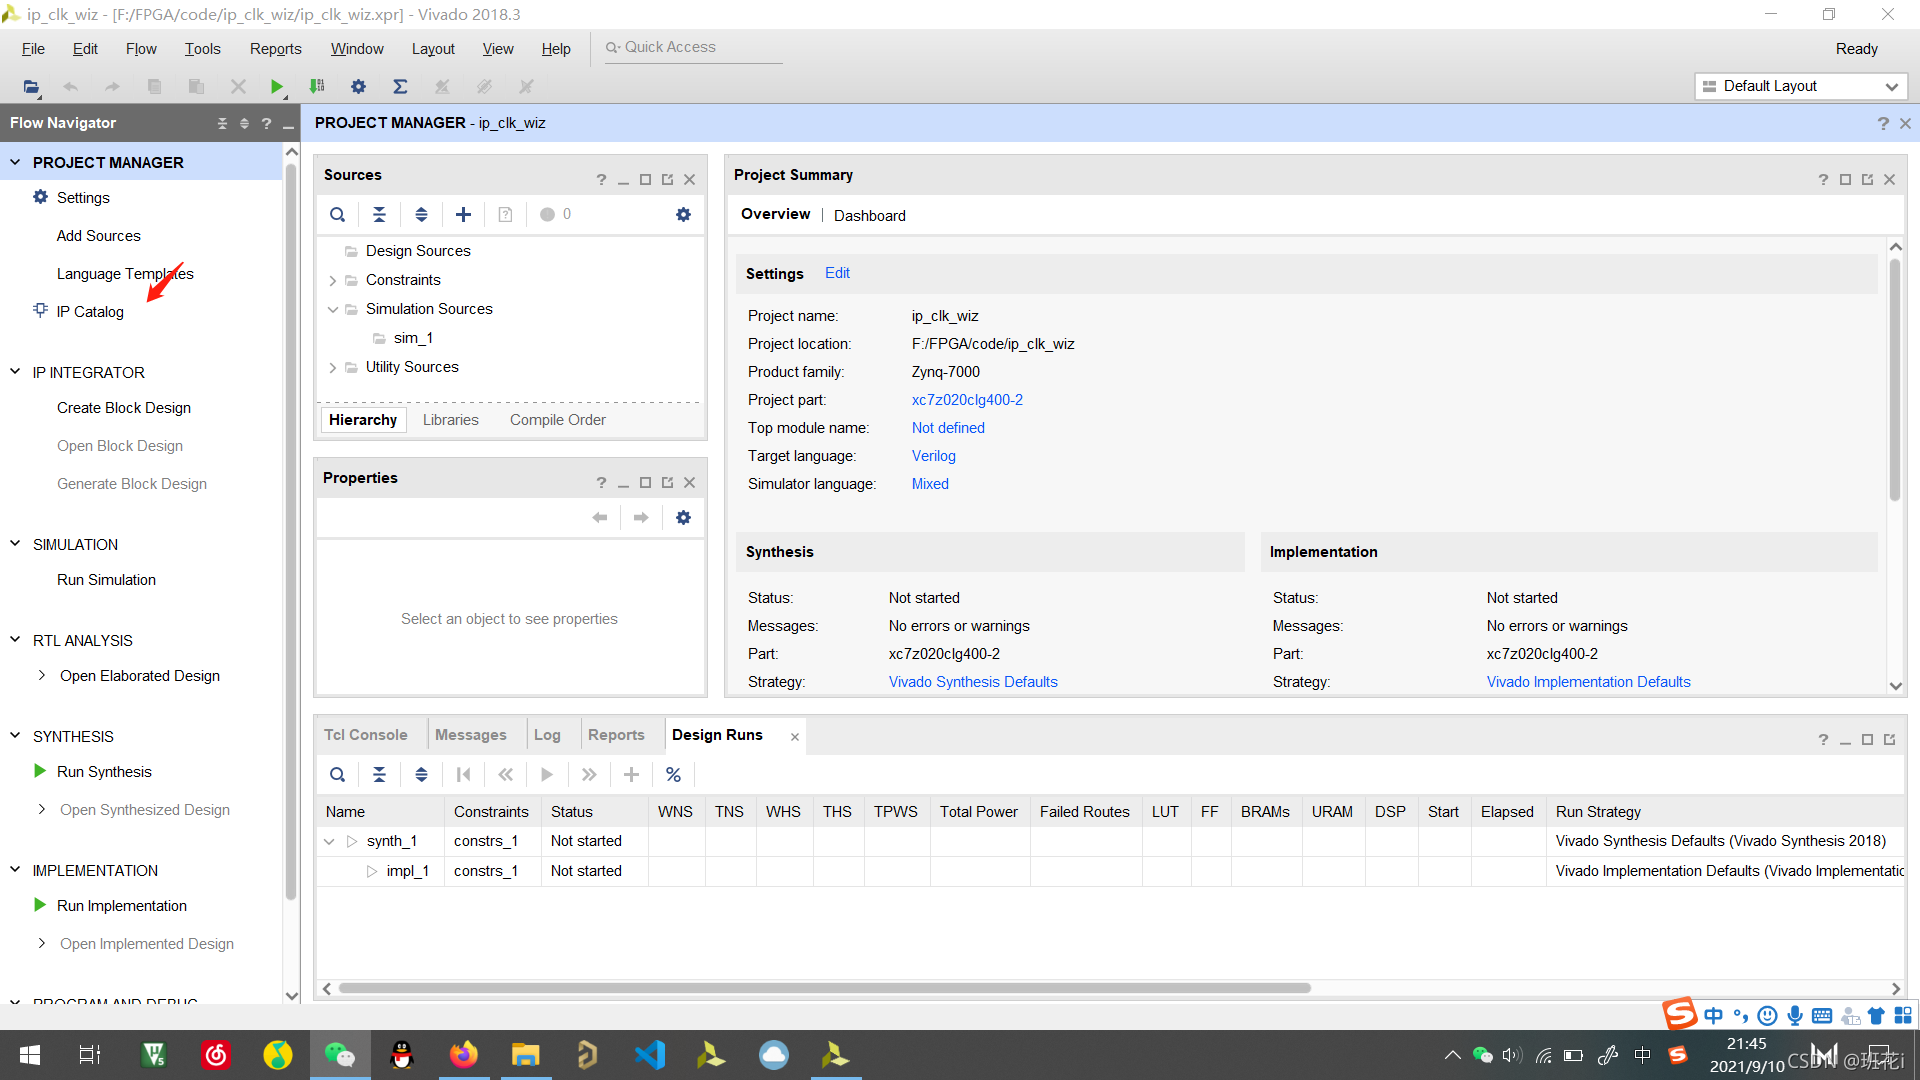Screen dimensions: 1920x1080
Task: Float the Project Summary panel
Action: tap(1867, 179)
